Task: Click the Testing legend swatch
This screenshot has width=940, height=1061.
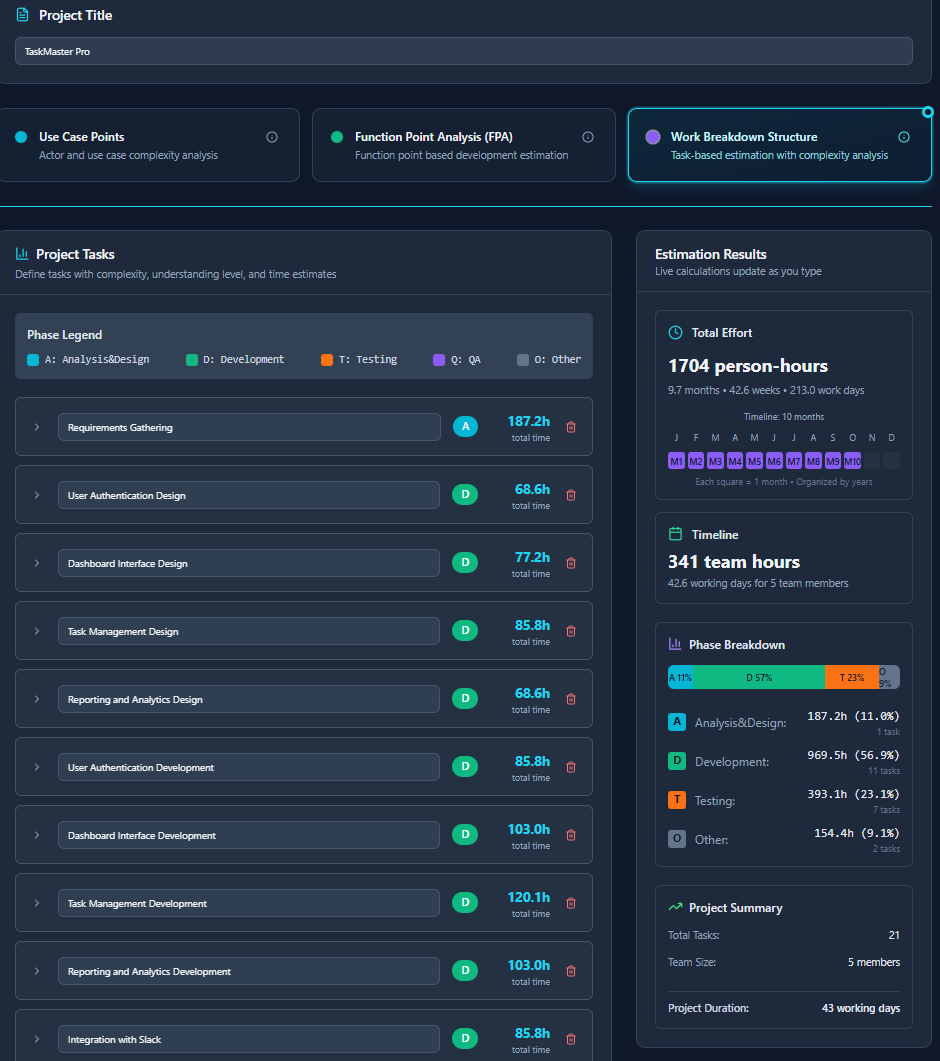Action: tap(327, 360)
